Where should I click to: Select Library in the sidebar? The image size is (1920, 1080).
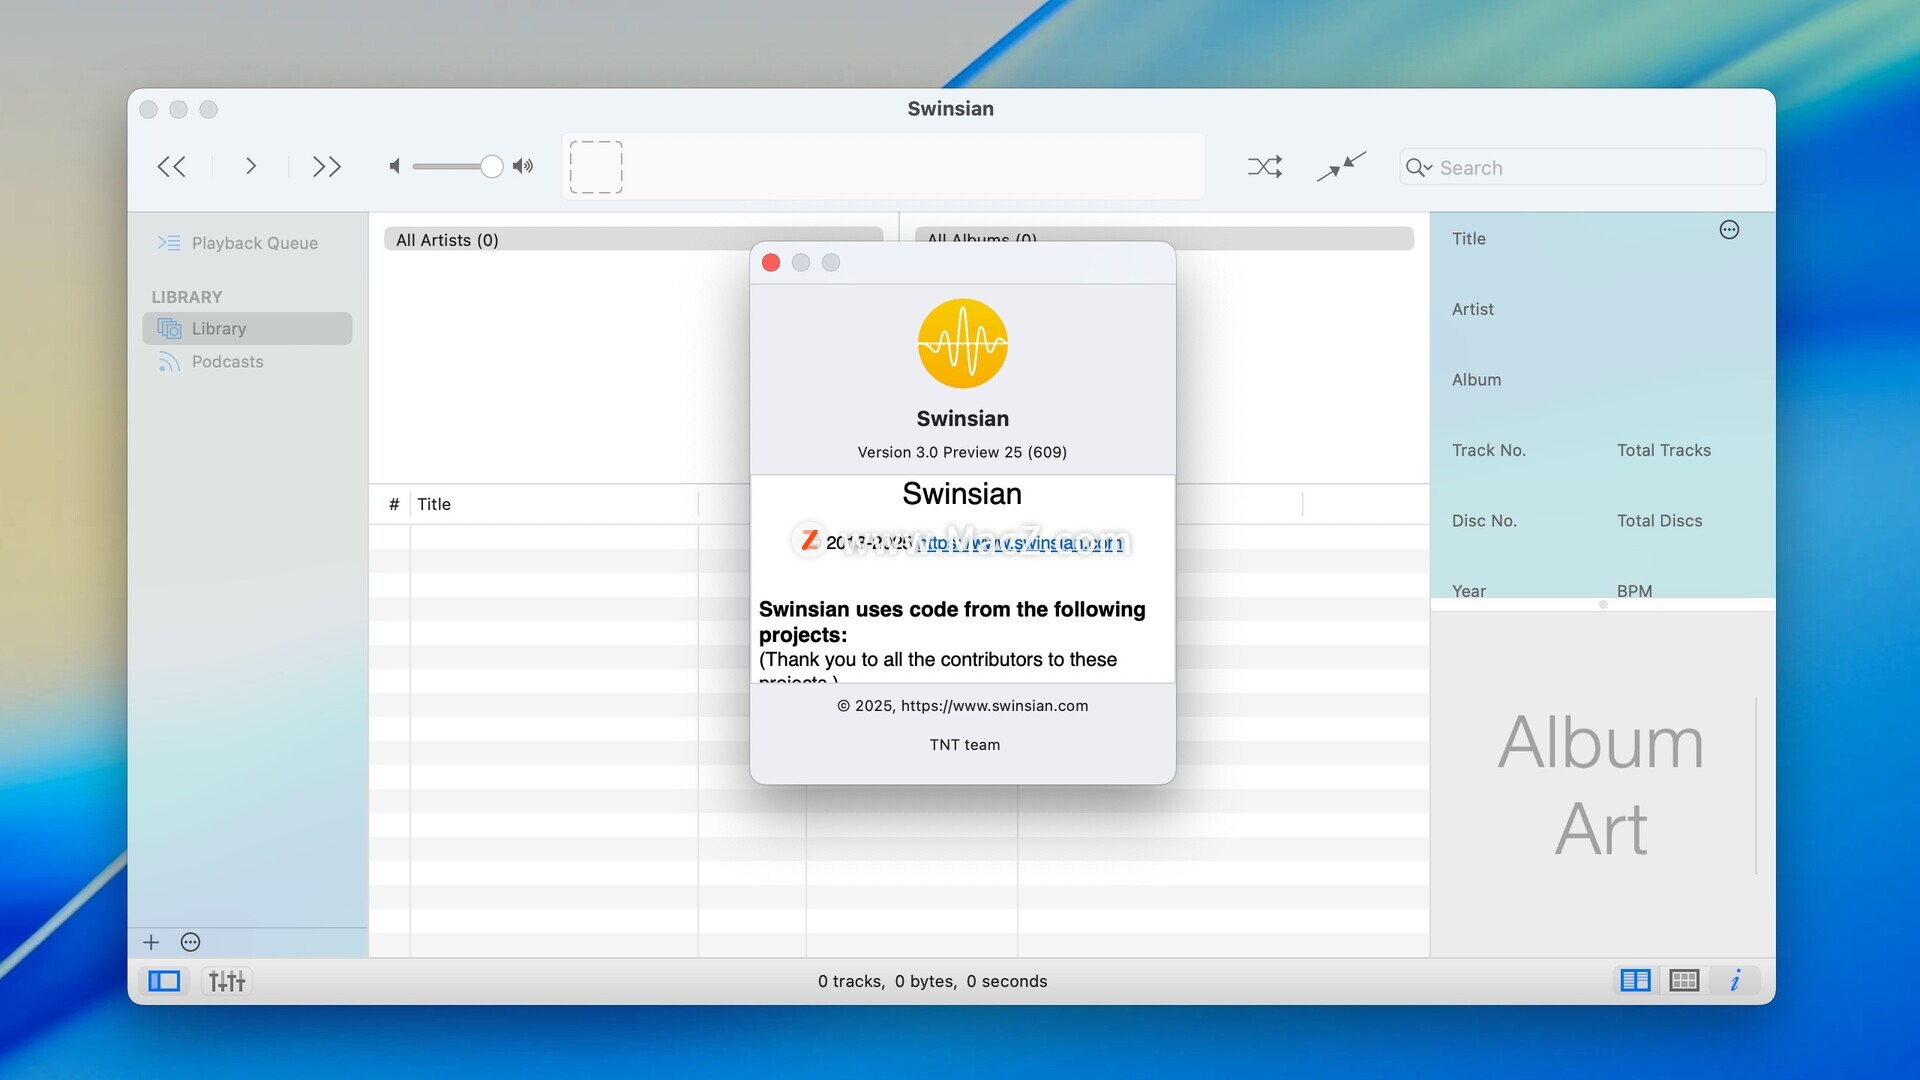point(247,329)
